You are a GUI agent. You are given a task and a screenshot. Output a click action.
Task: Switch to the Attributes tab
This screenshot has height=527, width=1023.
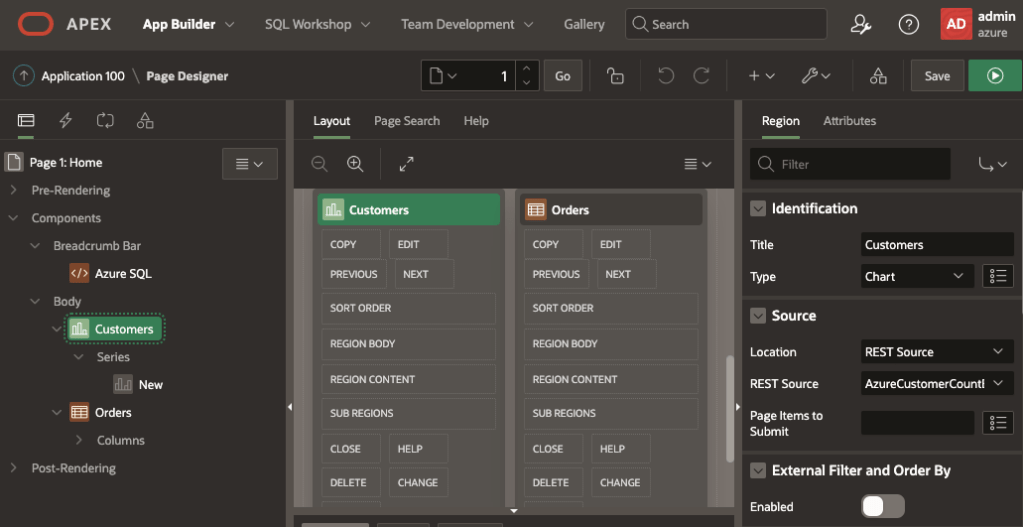click(x=849, y=121)
